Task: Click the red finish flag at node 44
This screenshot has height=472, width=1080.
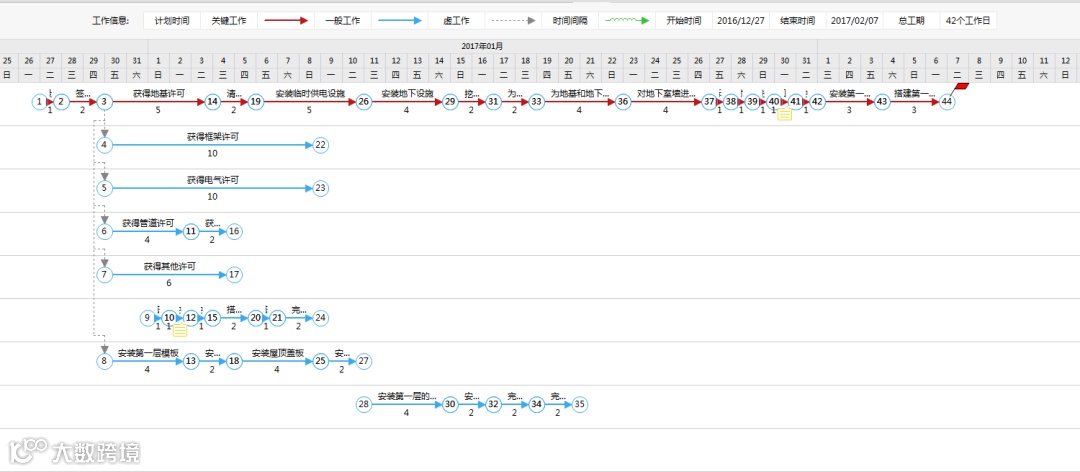Action: (x=961, y=87)
